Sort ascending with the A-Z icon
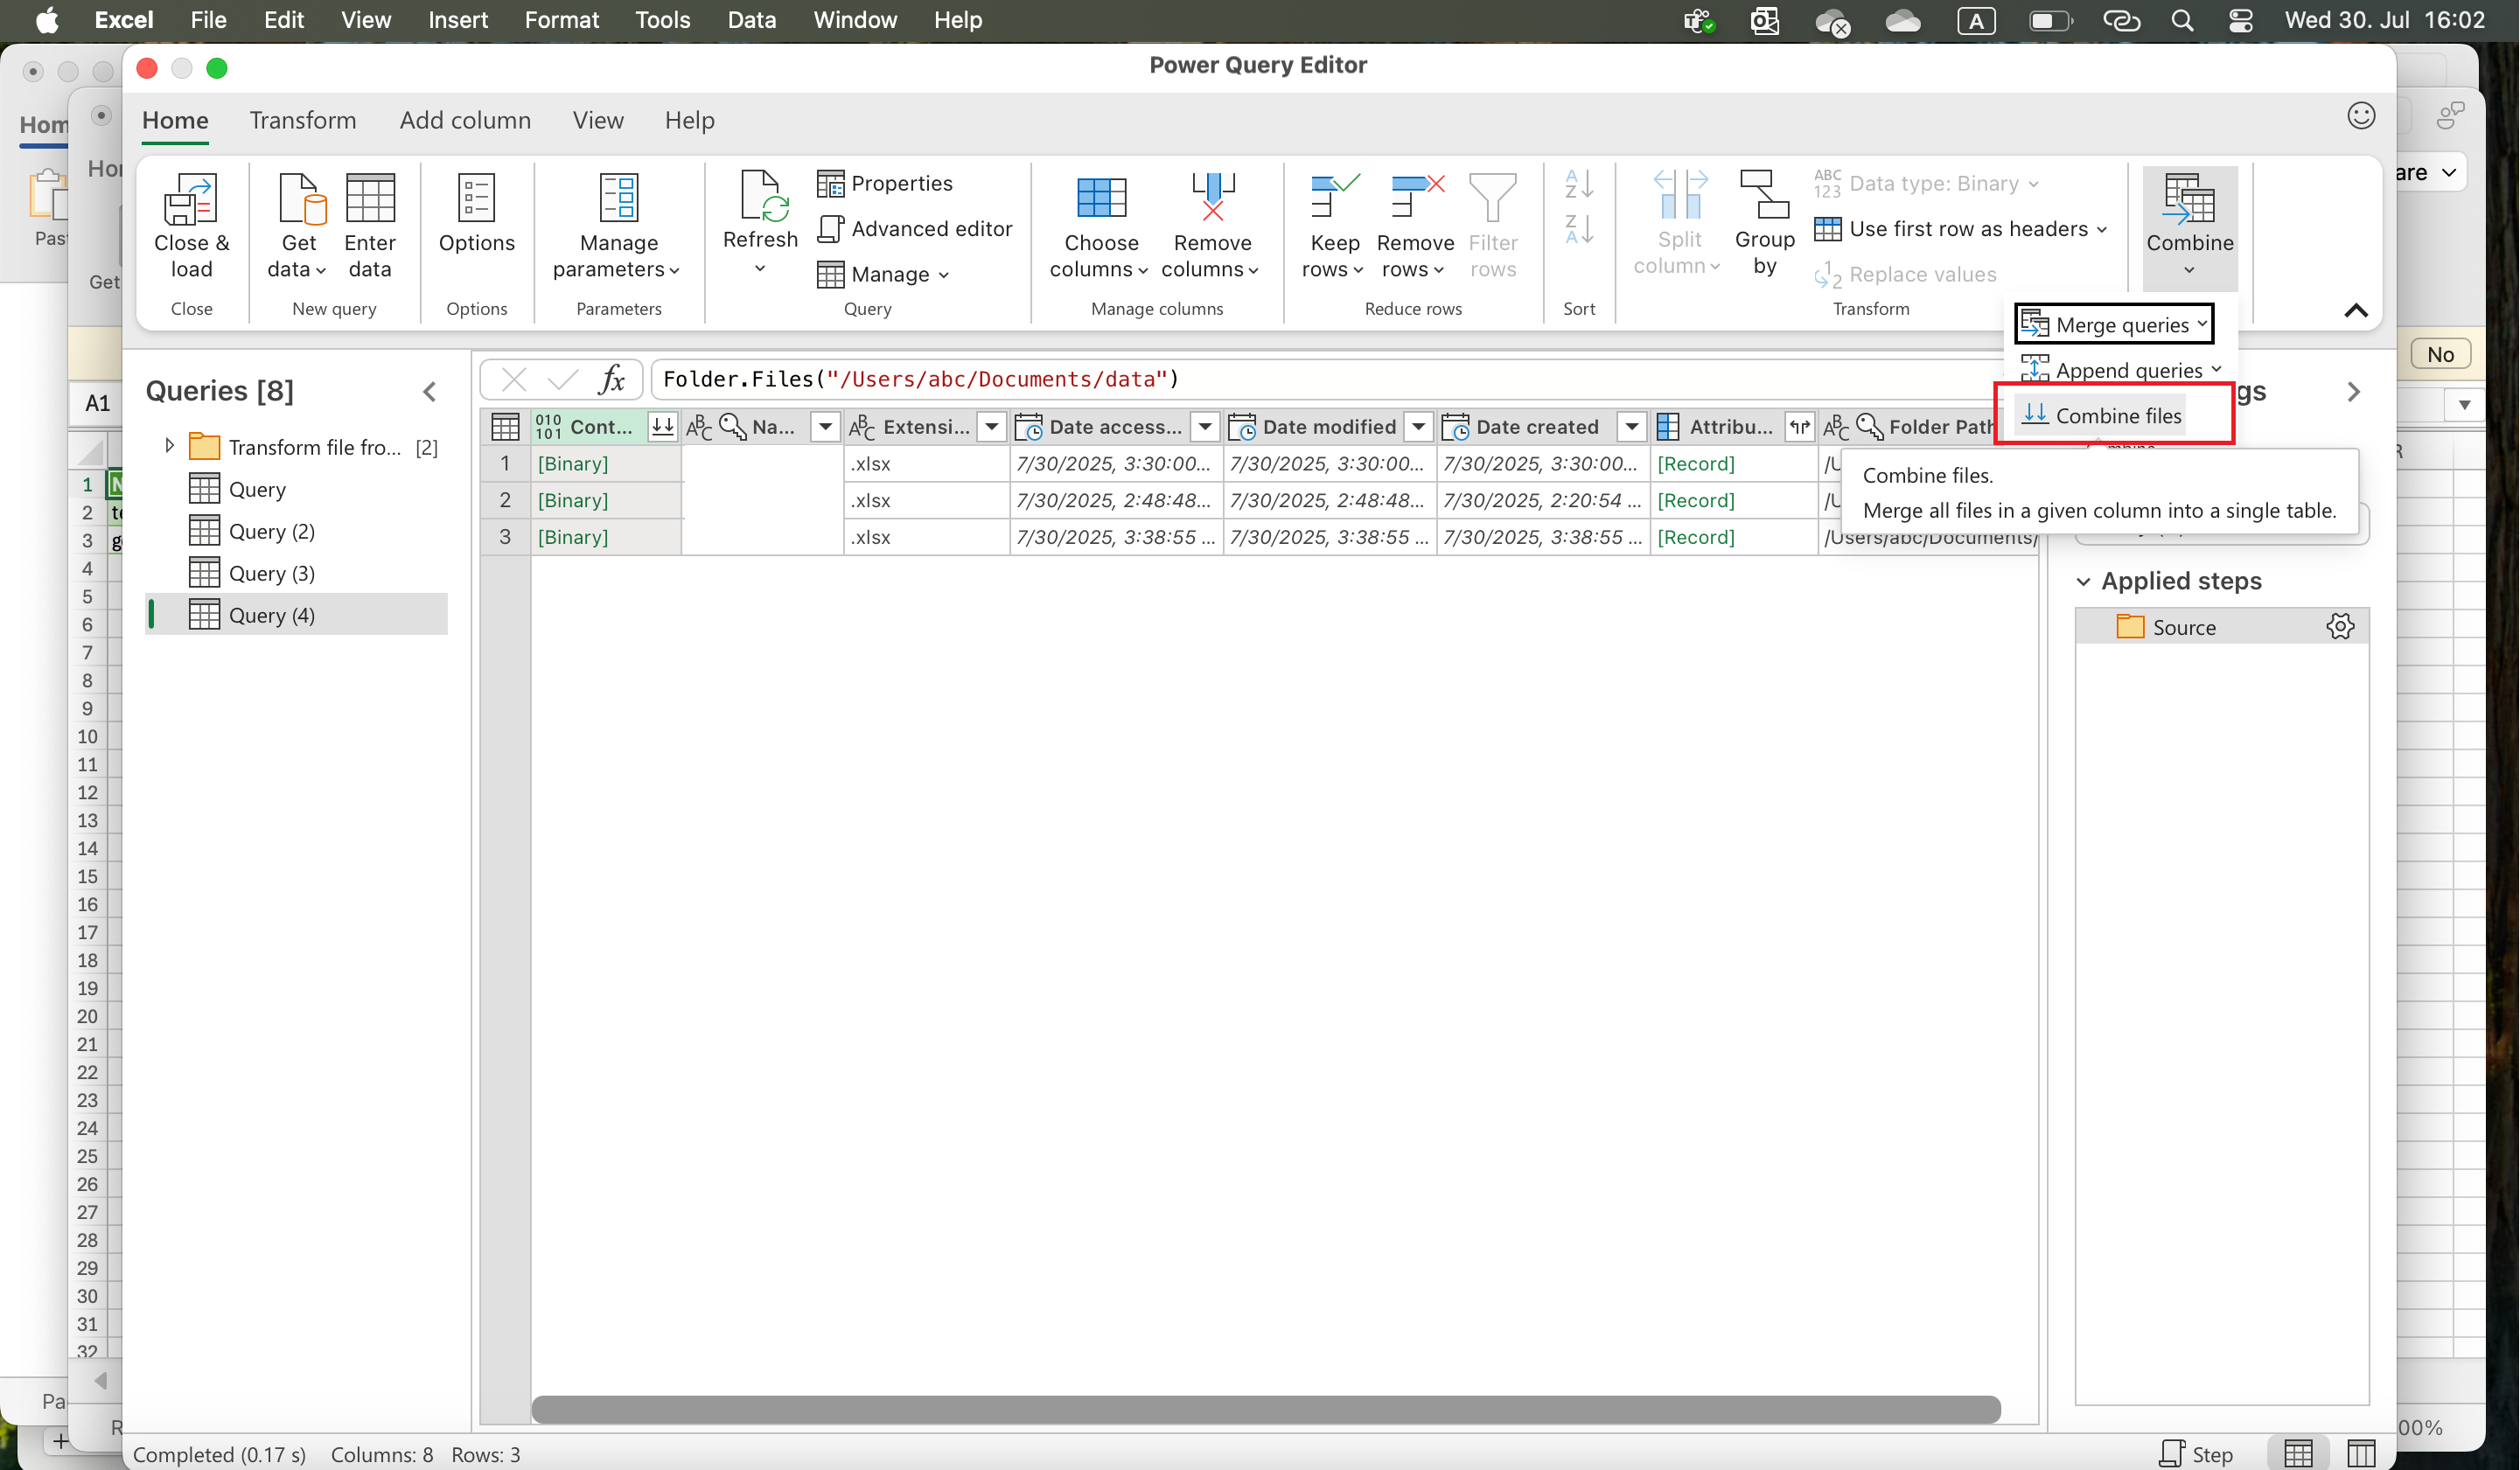 coord(1579,184)
